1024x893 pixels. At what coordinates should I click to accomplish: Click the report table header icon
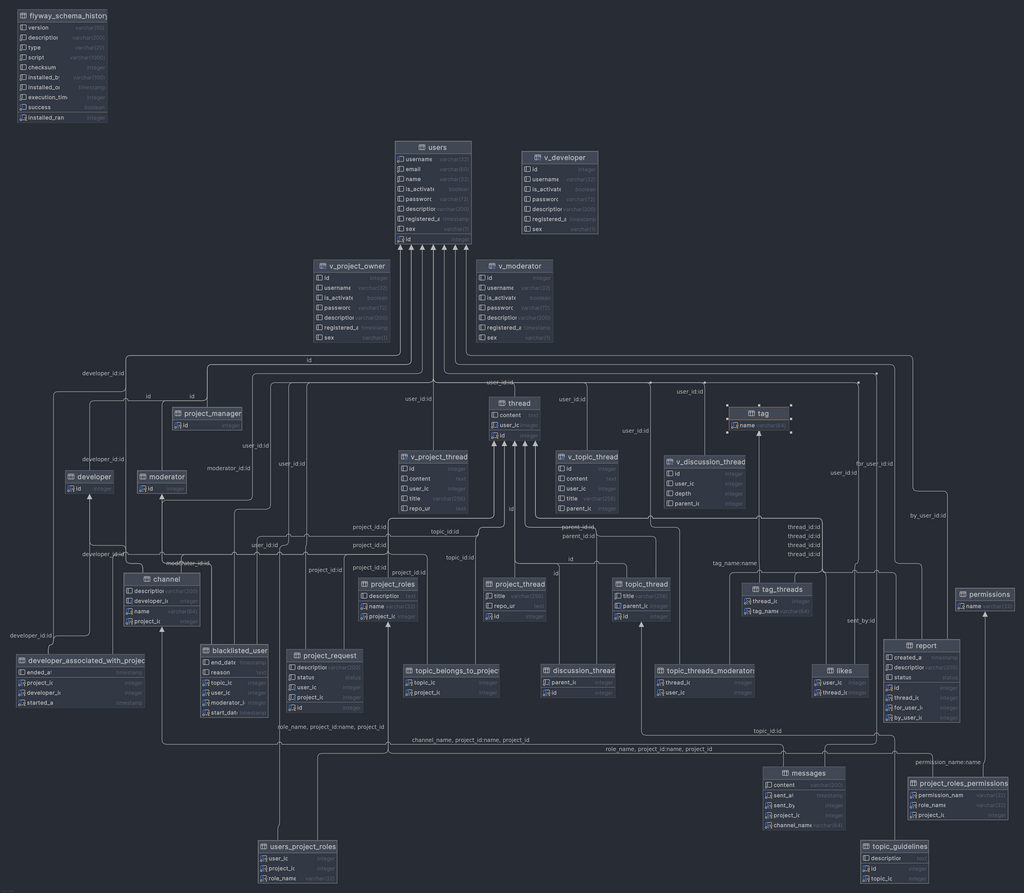coord(910,646)
